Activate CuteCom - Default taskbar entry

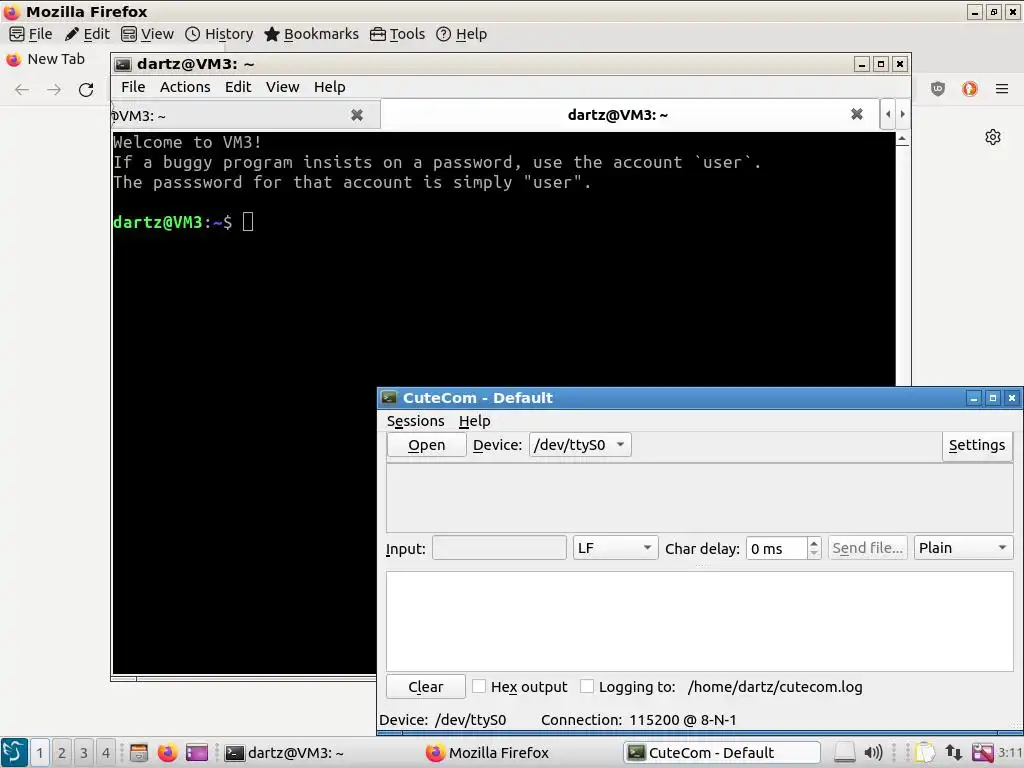point(721,753)
